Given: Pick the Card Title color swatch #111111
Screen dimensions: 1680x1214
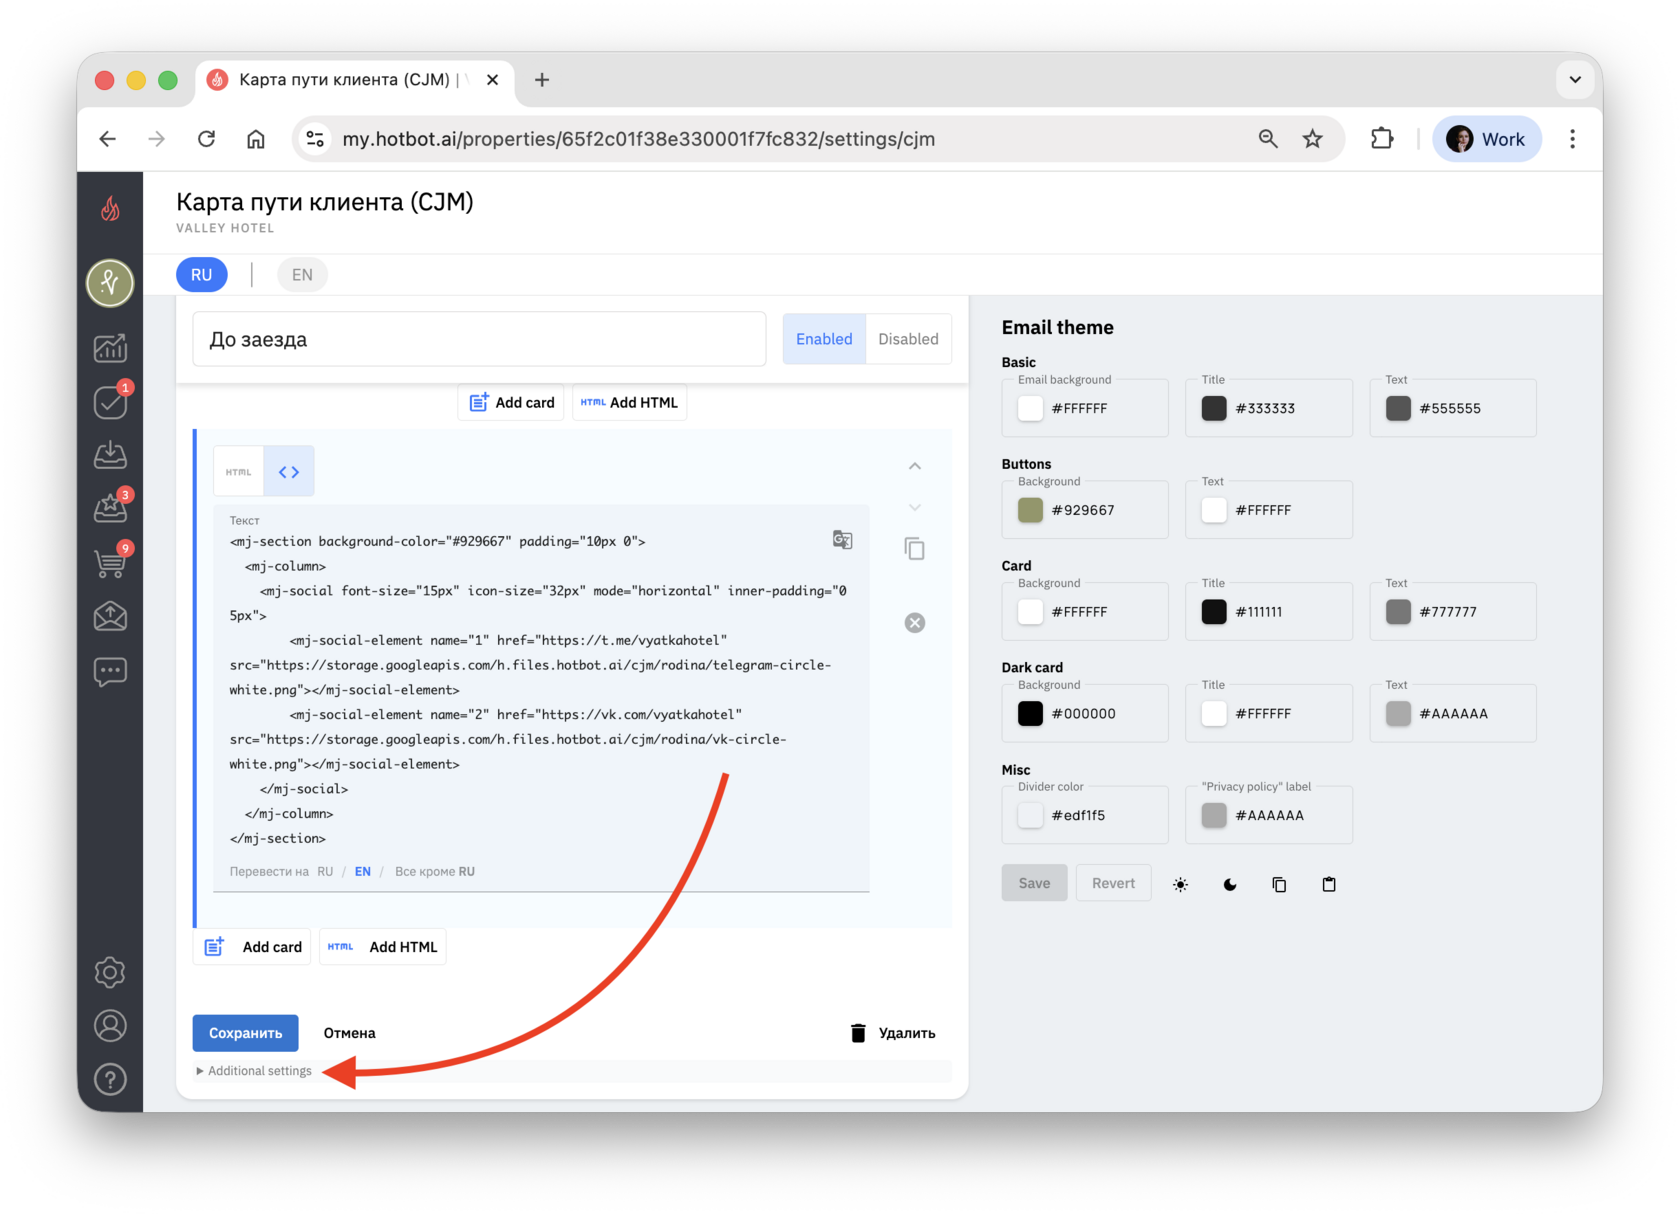Looking at the screenshot, I should tap(1214, 612).
